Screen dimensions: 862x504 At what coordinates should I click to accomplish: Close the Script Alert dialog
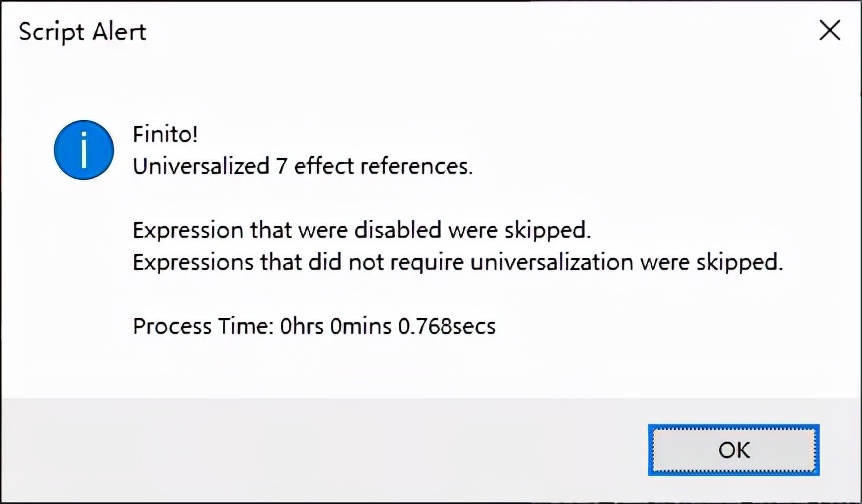click(x=829, y=31)
